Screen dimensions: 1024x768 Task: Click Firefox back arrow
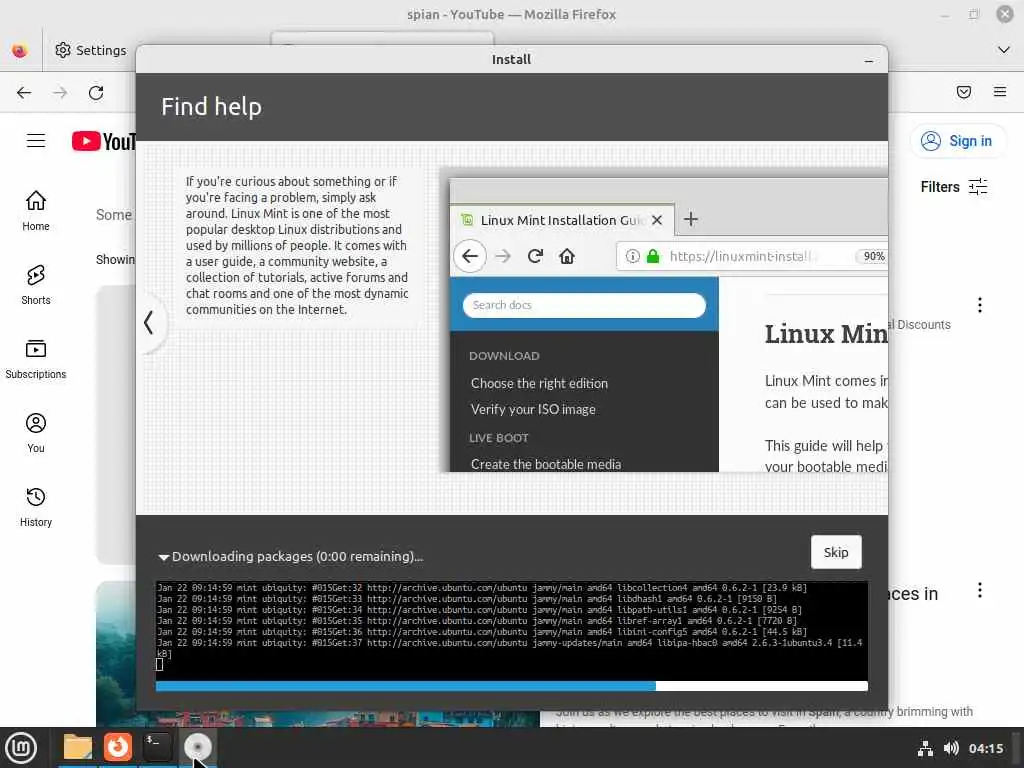click(24, 93)
